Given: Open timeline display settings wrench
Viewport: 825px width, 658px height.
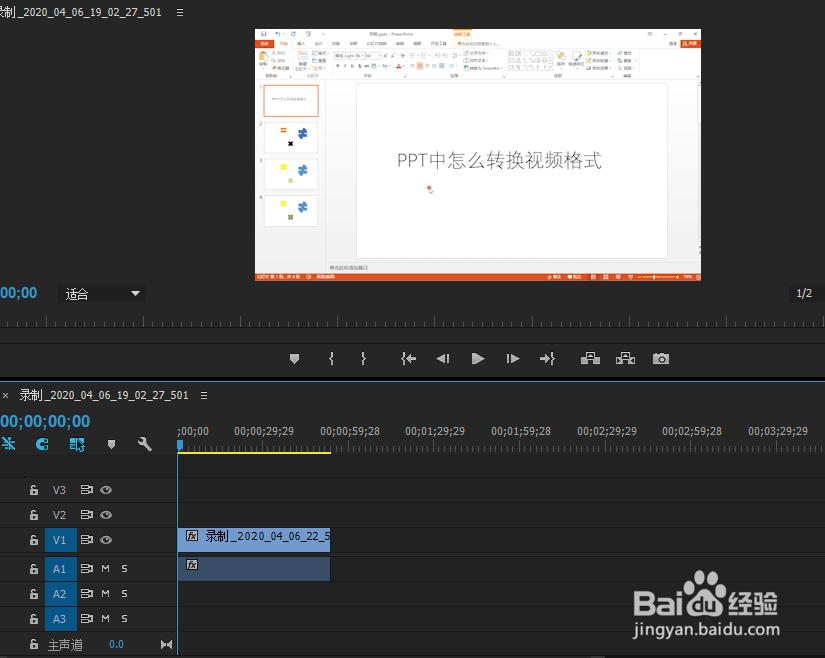Looking at the screenshot, I should coord(145,444).
